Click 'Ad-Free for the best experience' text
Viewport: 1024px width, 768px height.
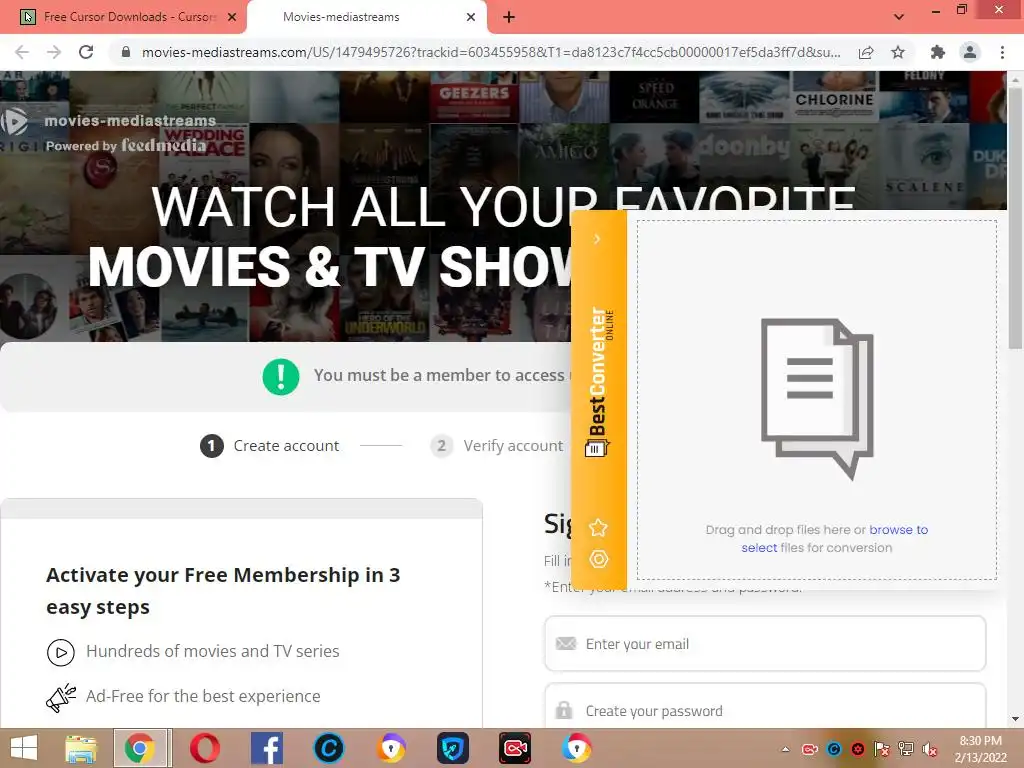pos(203,697)
